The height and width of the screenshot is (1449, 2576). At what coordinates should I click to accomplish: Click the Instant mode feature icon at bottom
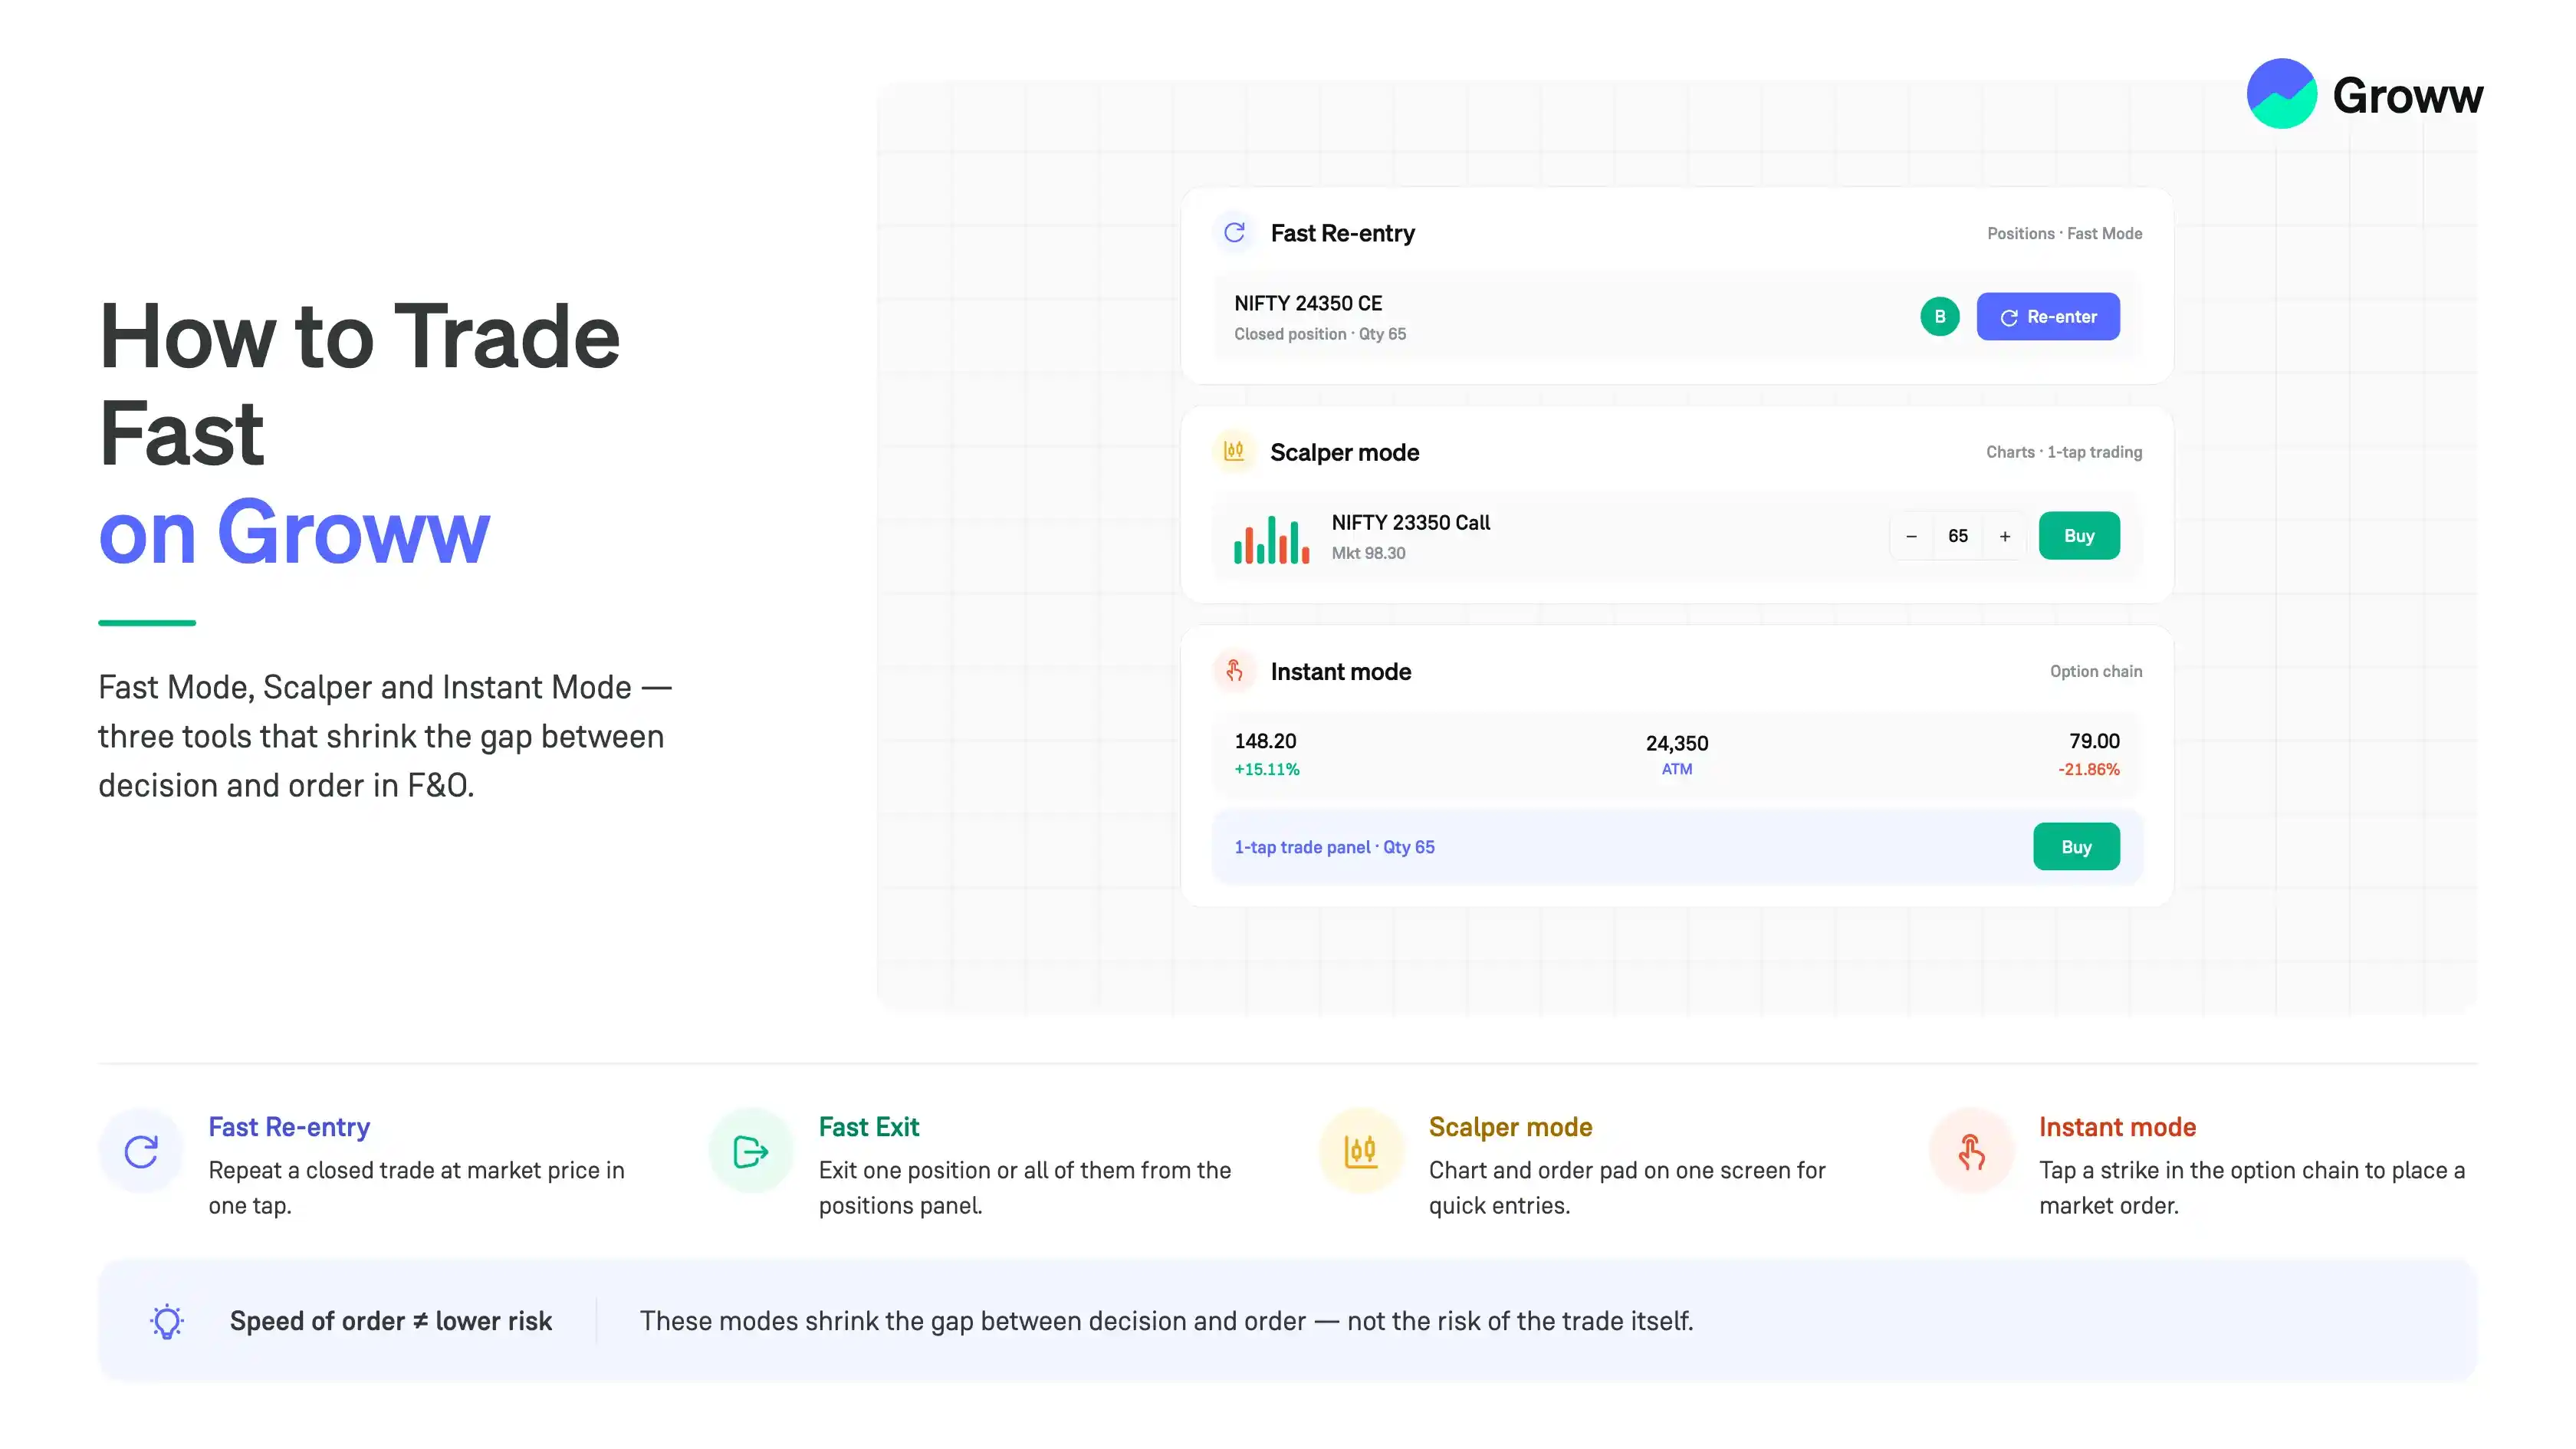coord(1971,1151)
